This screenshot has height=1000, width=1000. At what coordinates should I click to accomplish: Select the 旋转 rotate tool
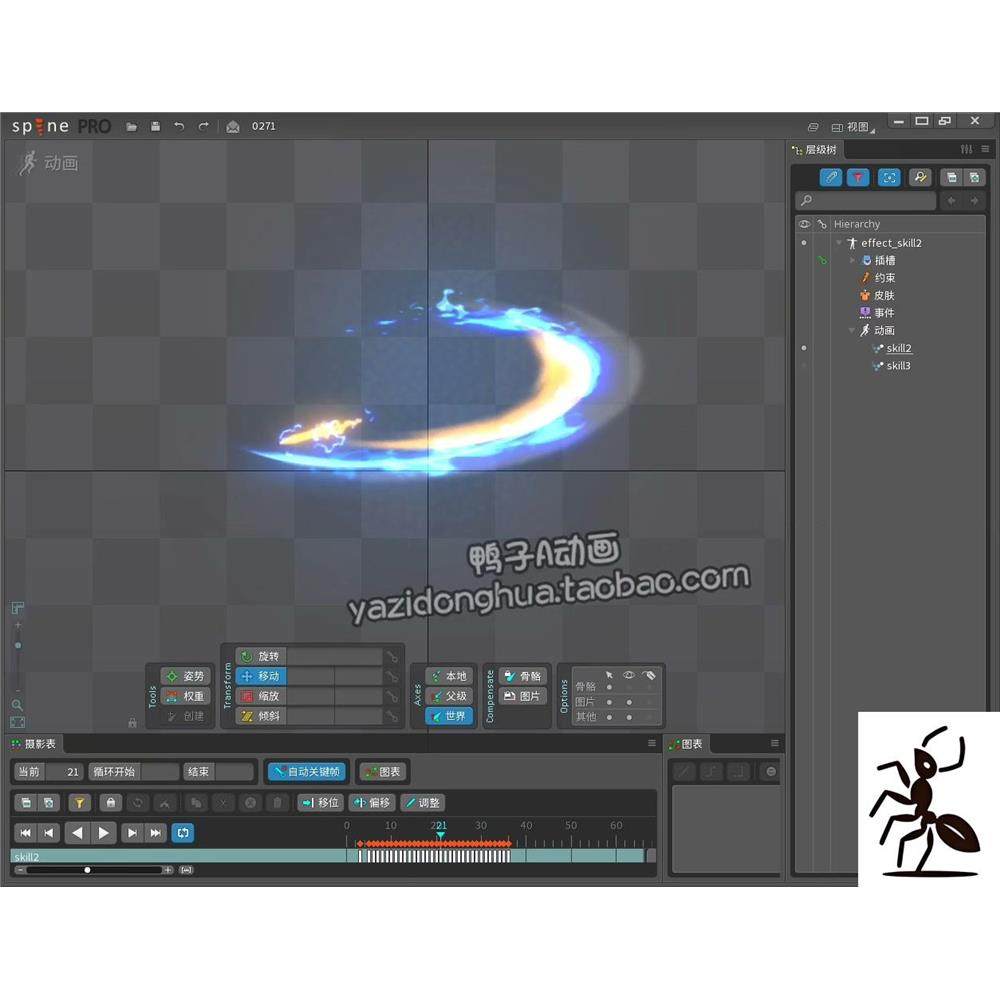point(261,656)
